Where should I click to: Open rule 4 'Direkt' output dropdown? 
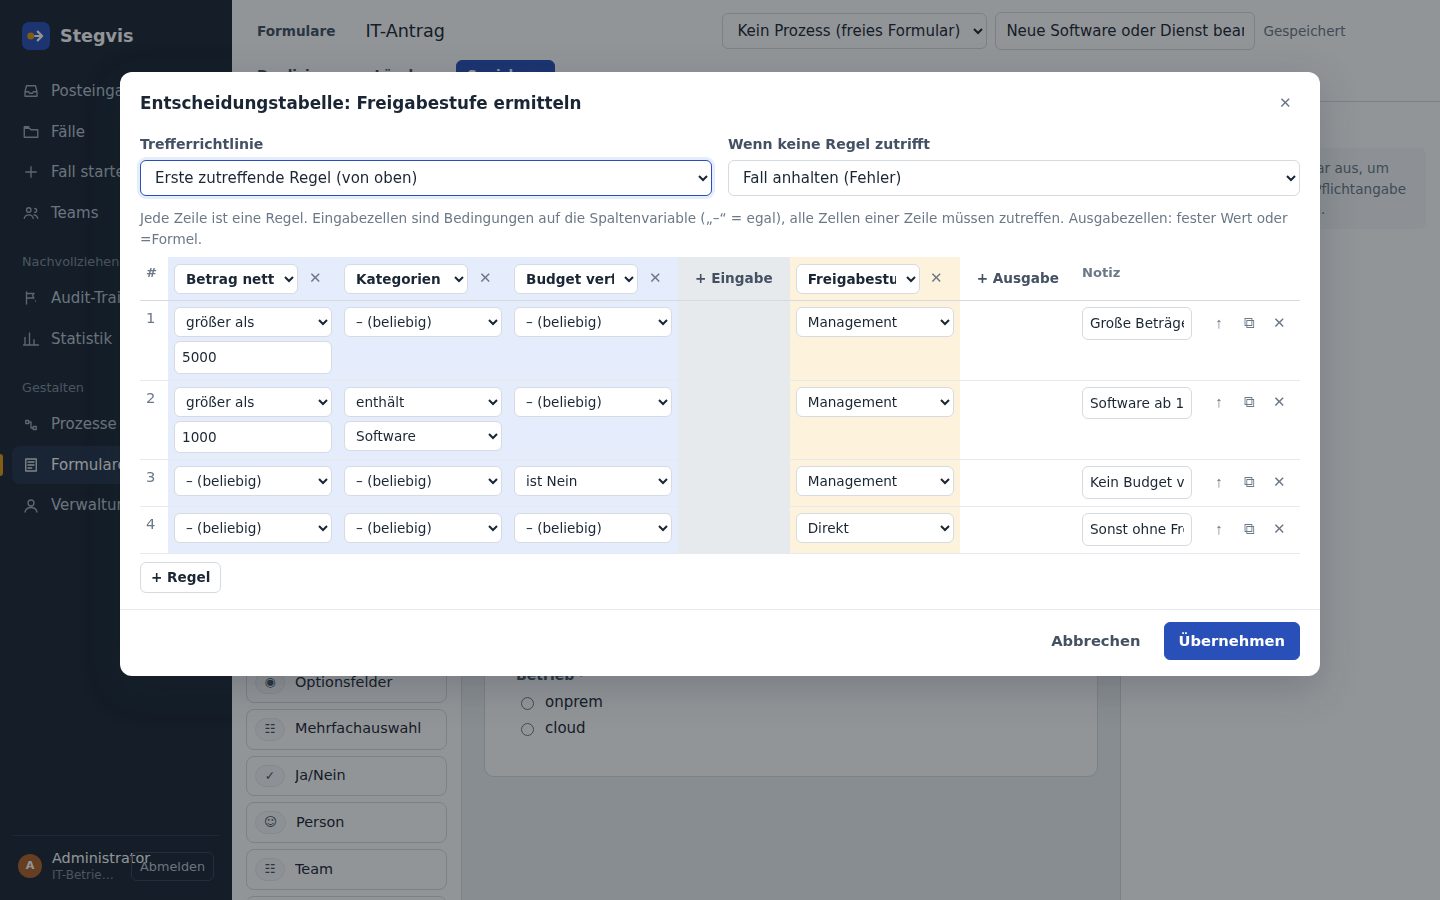(x=875, y=528)
